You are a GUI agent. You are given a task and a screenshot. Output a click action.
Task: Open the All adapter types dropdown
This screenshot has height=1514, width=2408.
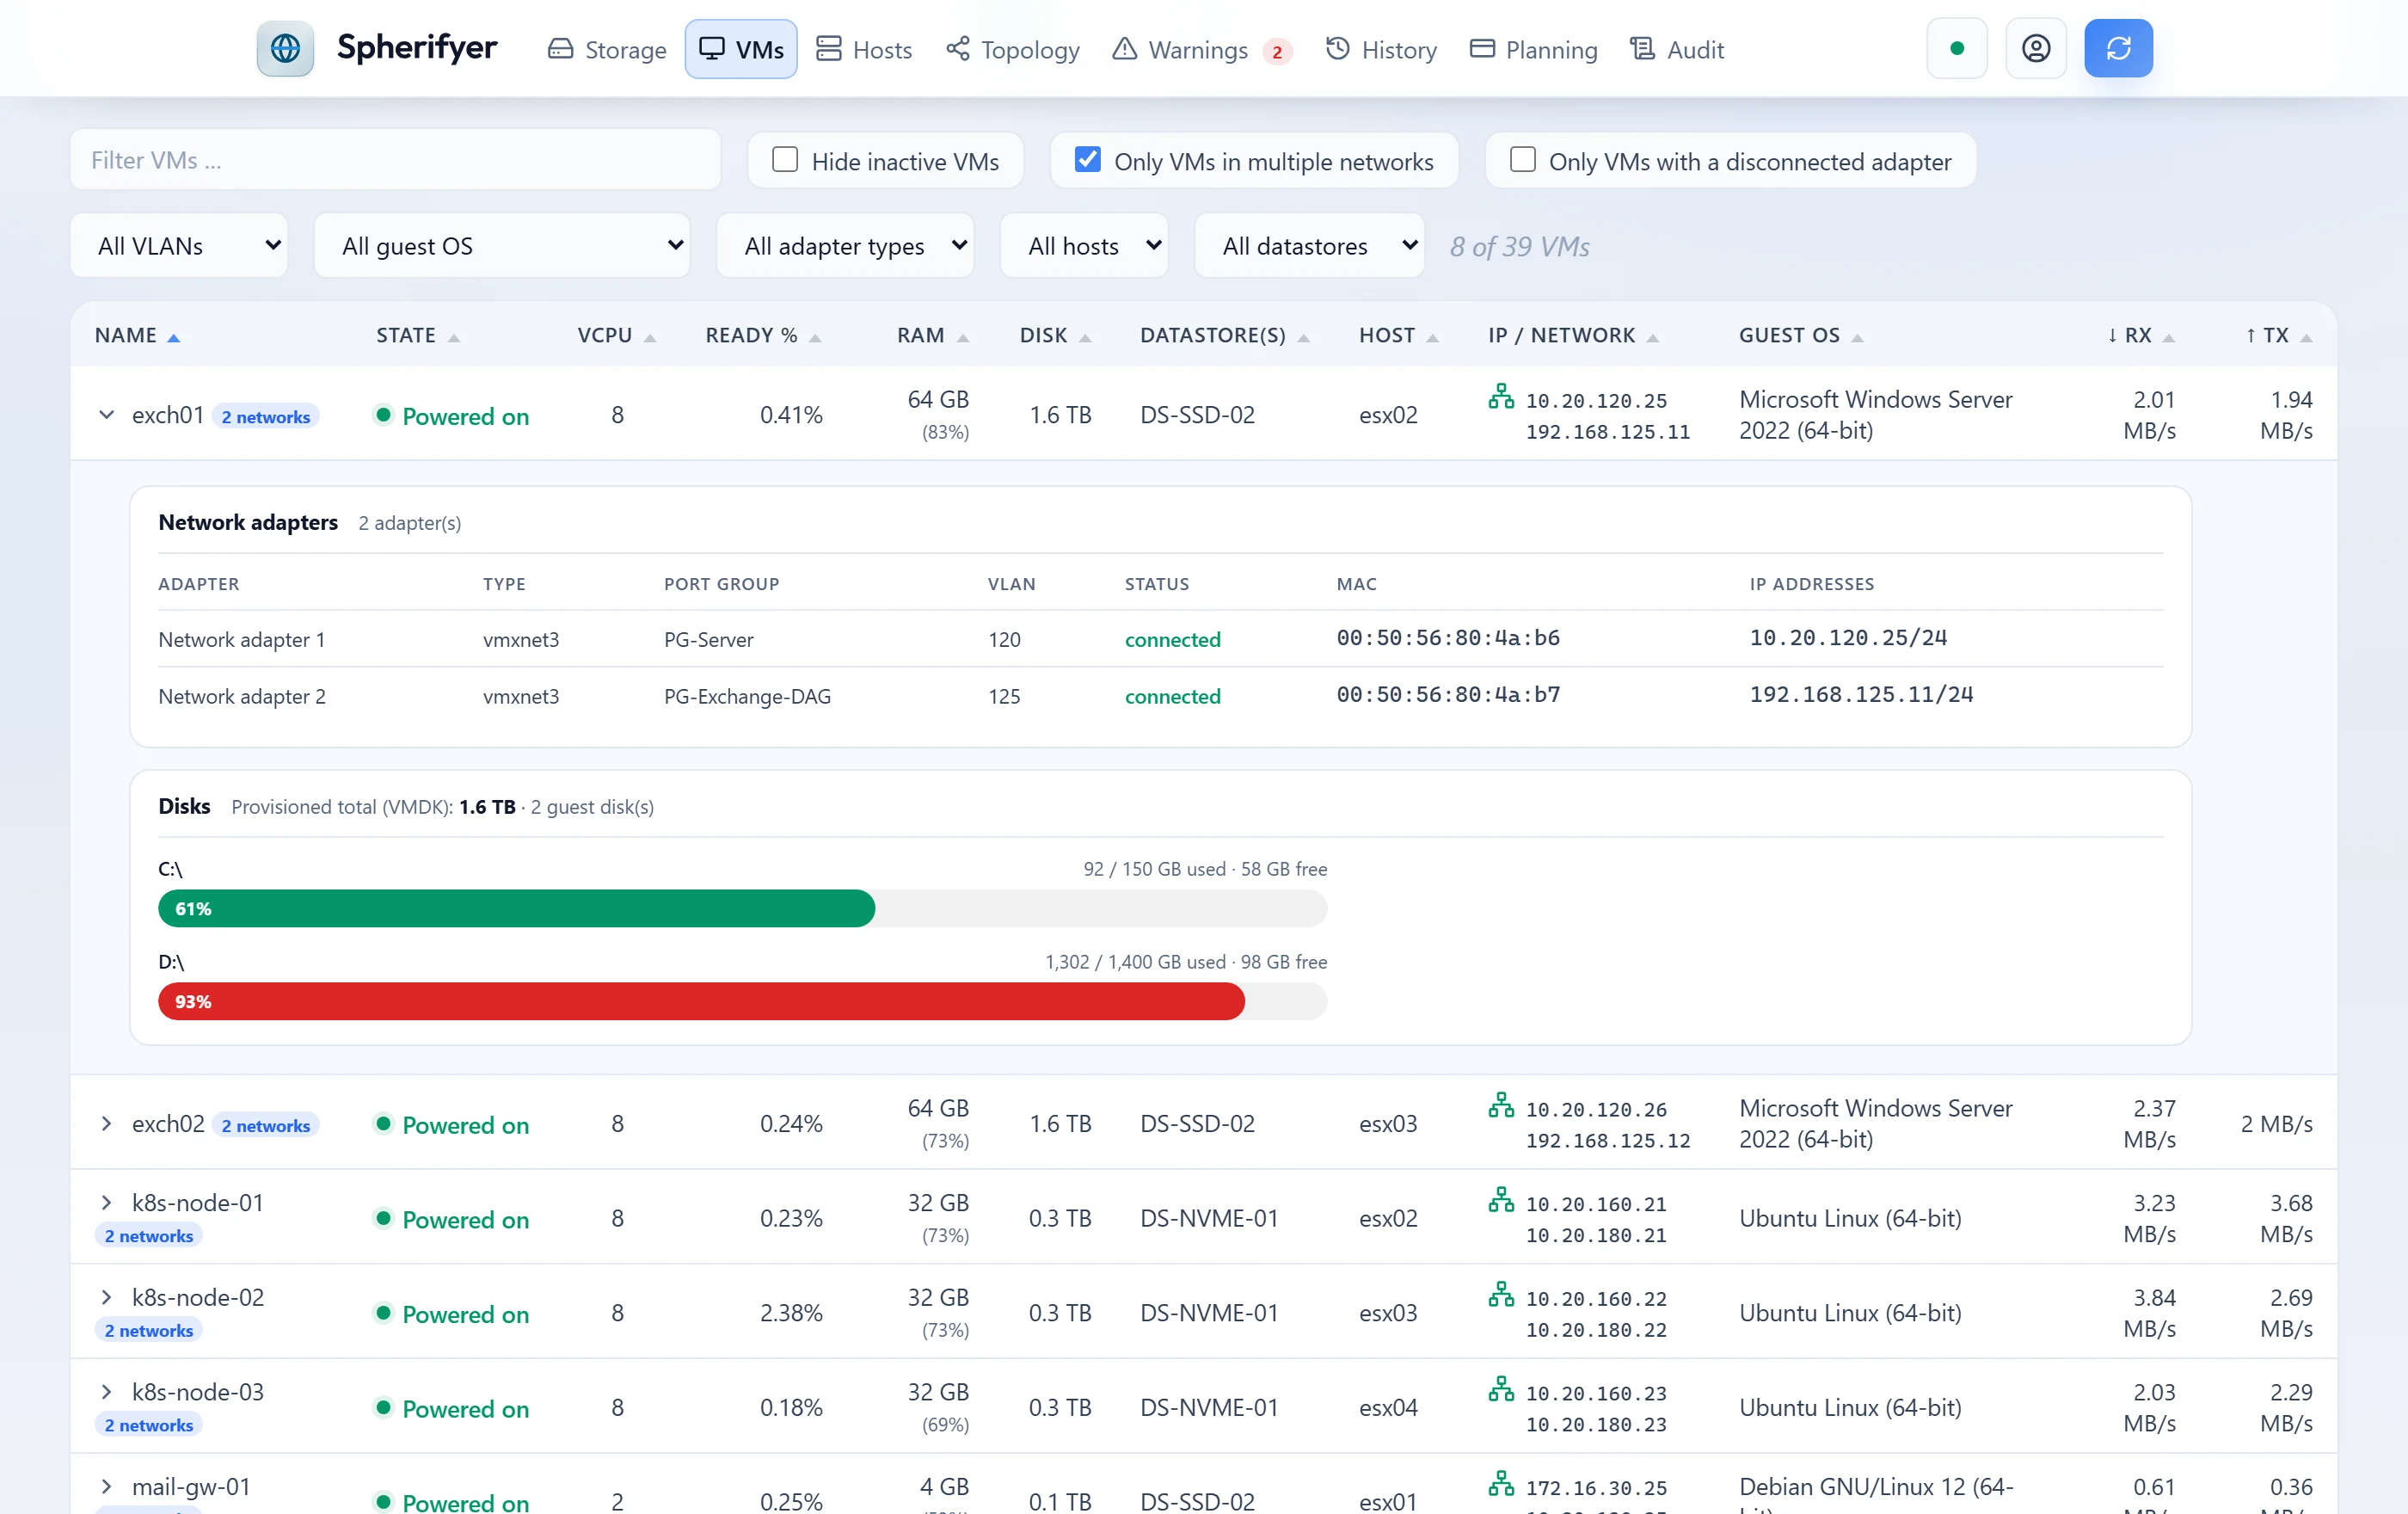pos(845,246)
